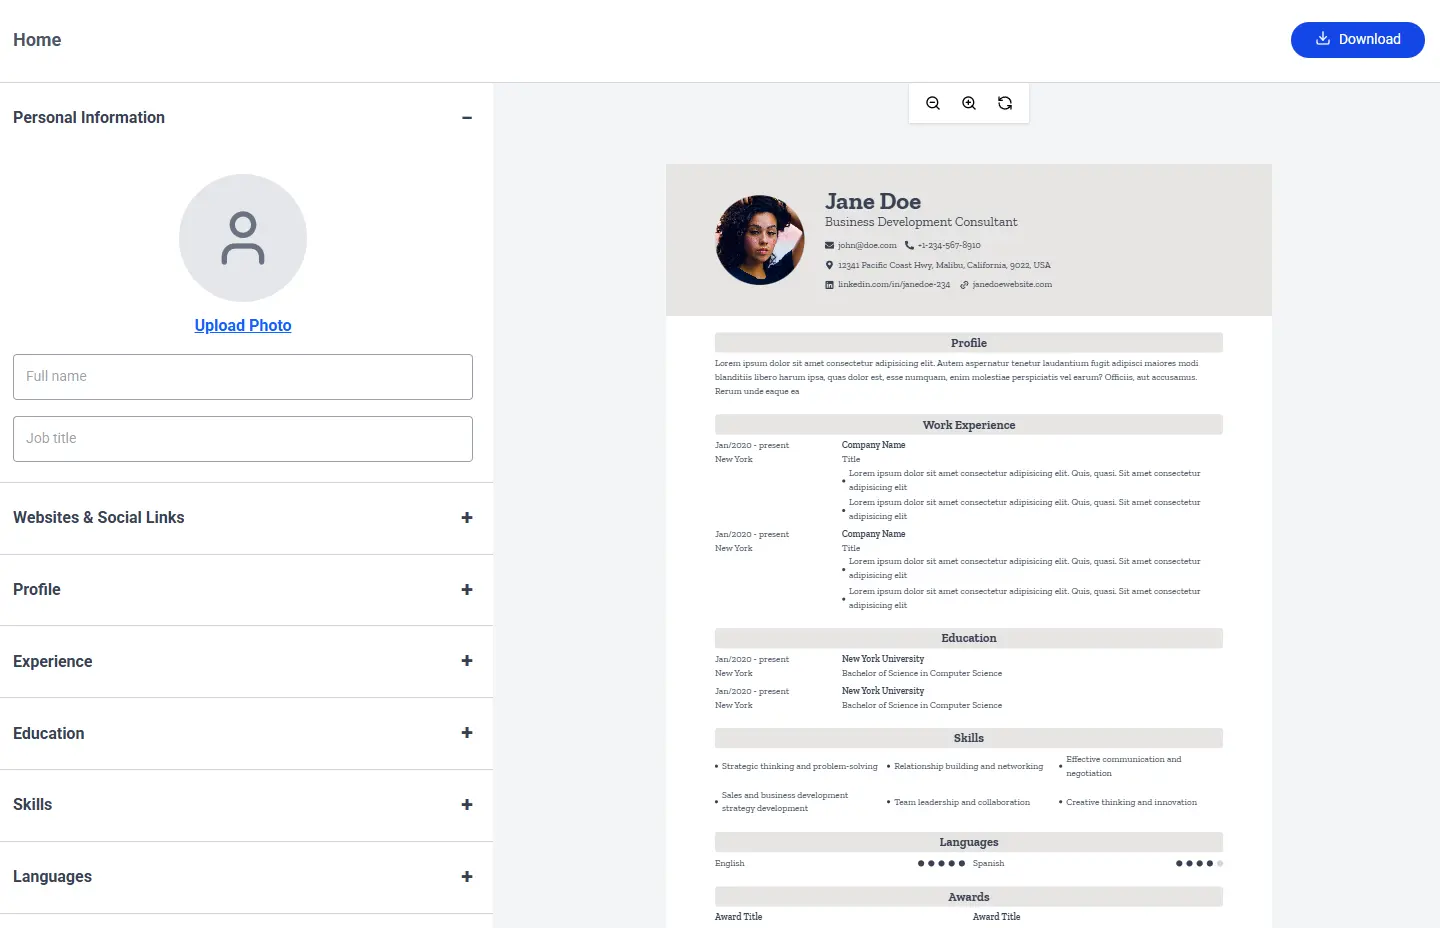Screen dimensions: 1440x928
Task: Go to the Home page
Action: [x=37, y=40]
